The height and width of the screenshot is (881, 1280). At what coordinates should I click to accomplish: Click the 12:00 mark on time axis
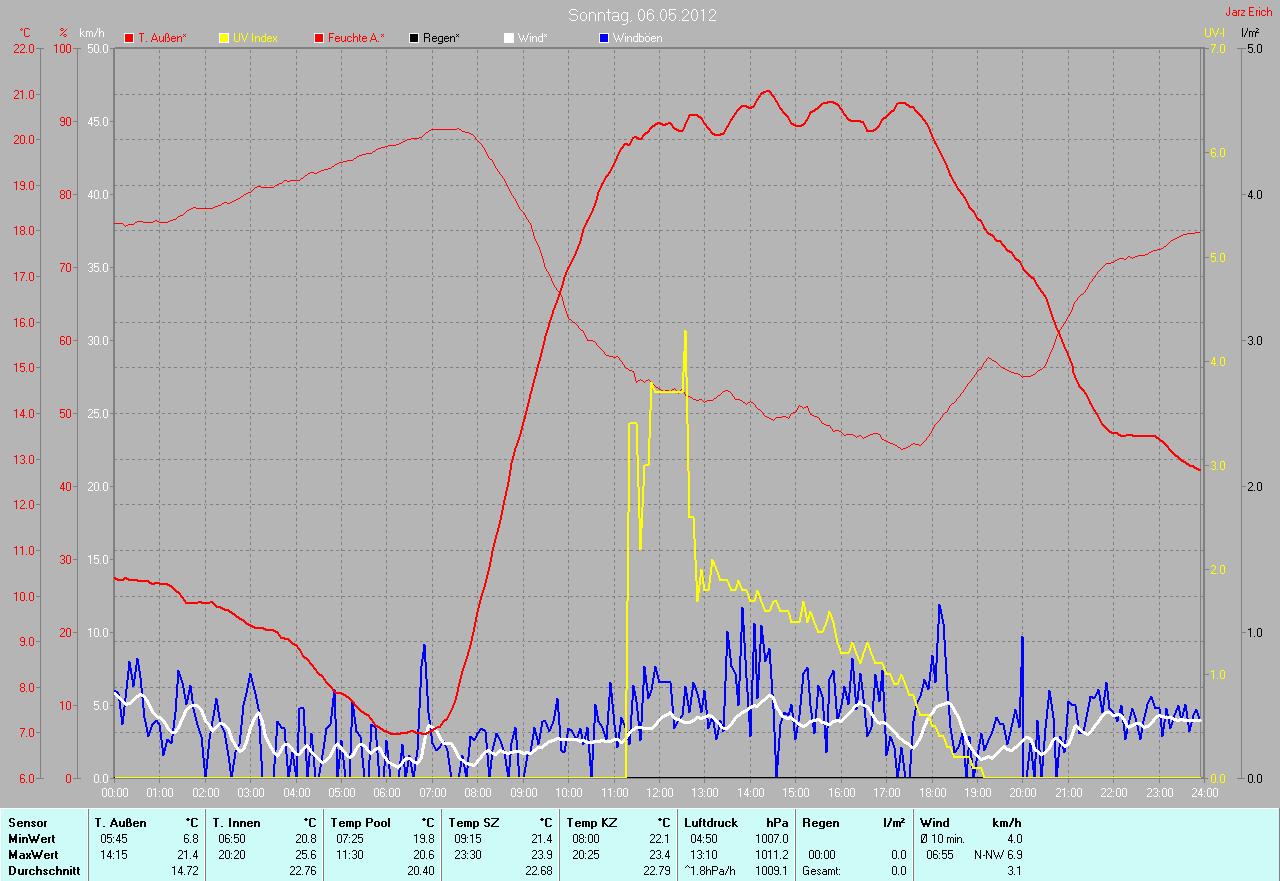click(659, 793)
